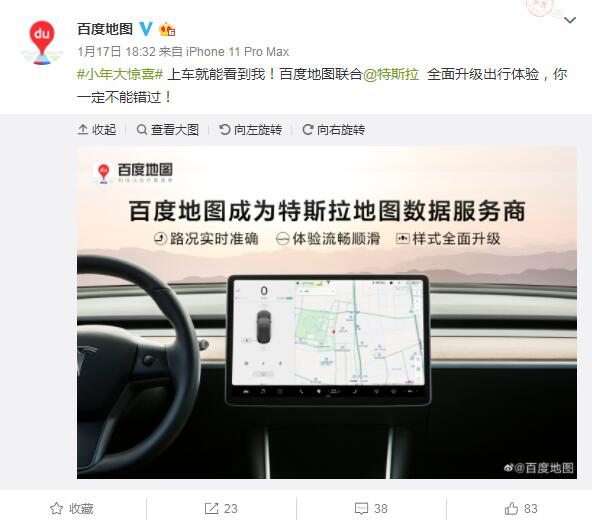
Task: Click the repost icon showing 23
Action: (221, 509)
